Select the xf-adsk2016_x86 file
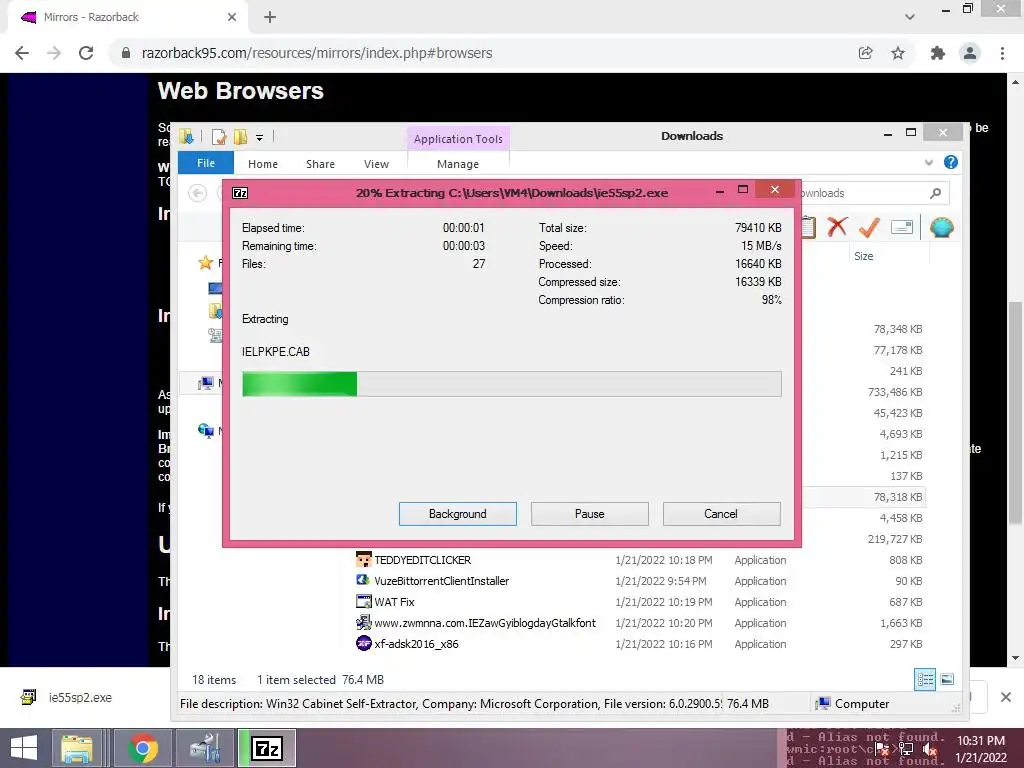The height and width of the screenshot is (768, 1024). coord(416,643)
